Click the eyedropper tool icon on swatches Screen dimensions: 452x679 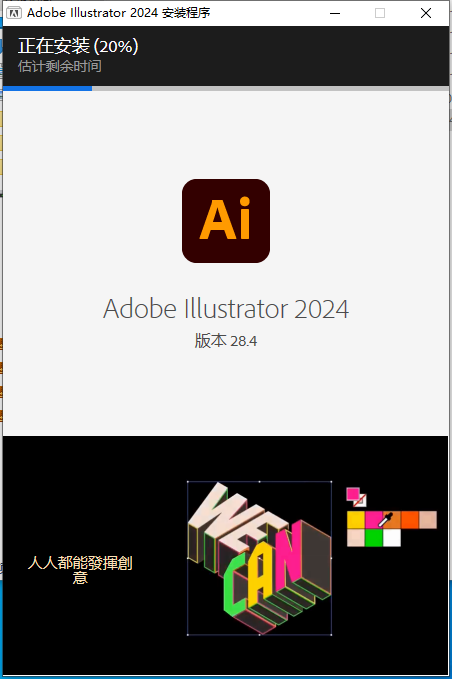pos(385,519)
